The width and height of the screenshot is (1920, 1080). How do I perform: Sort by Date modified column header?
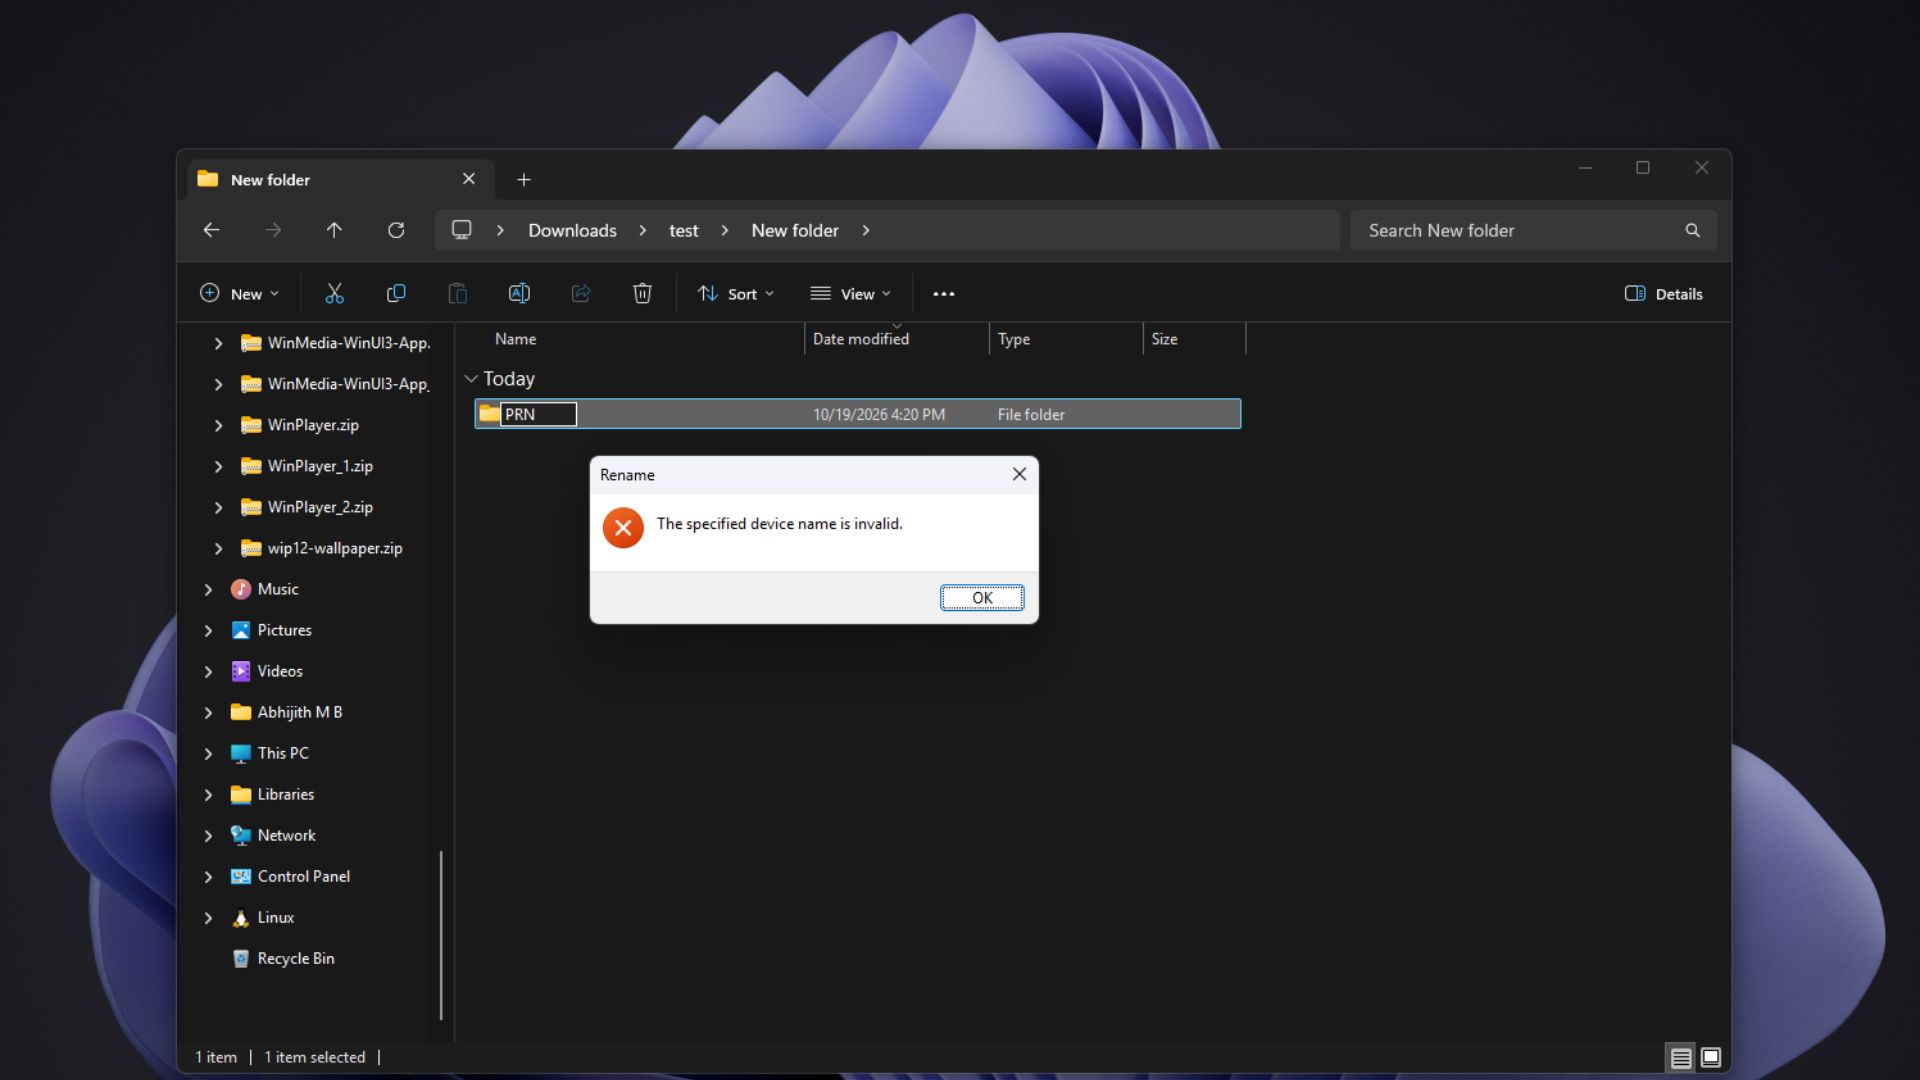861,339
